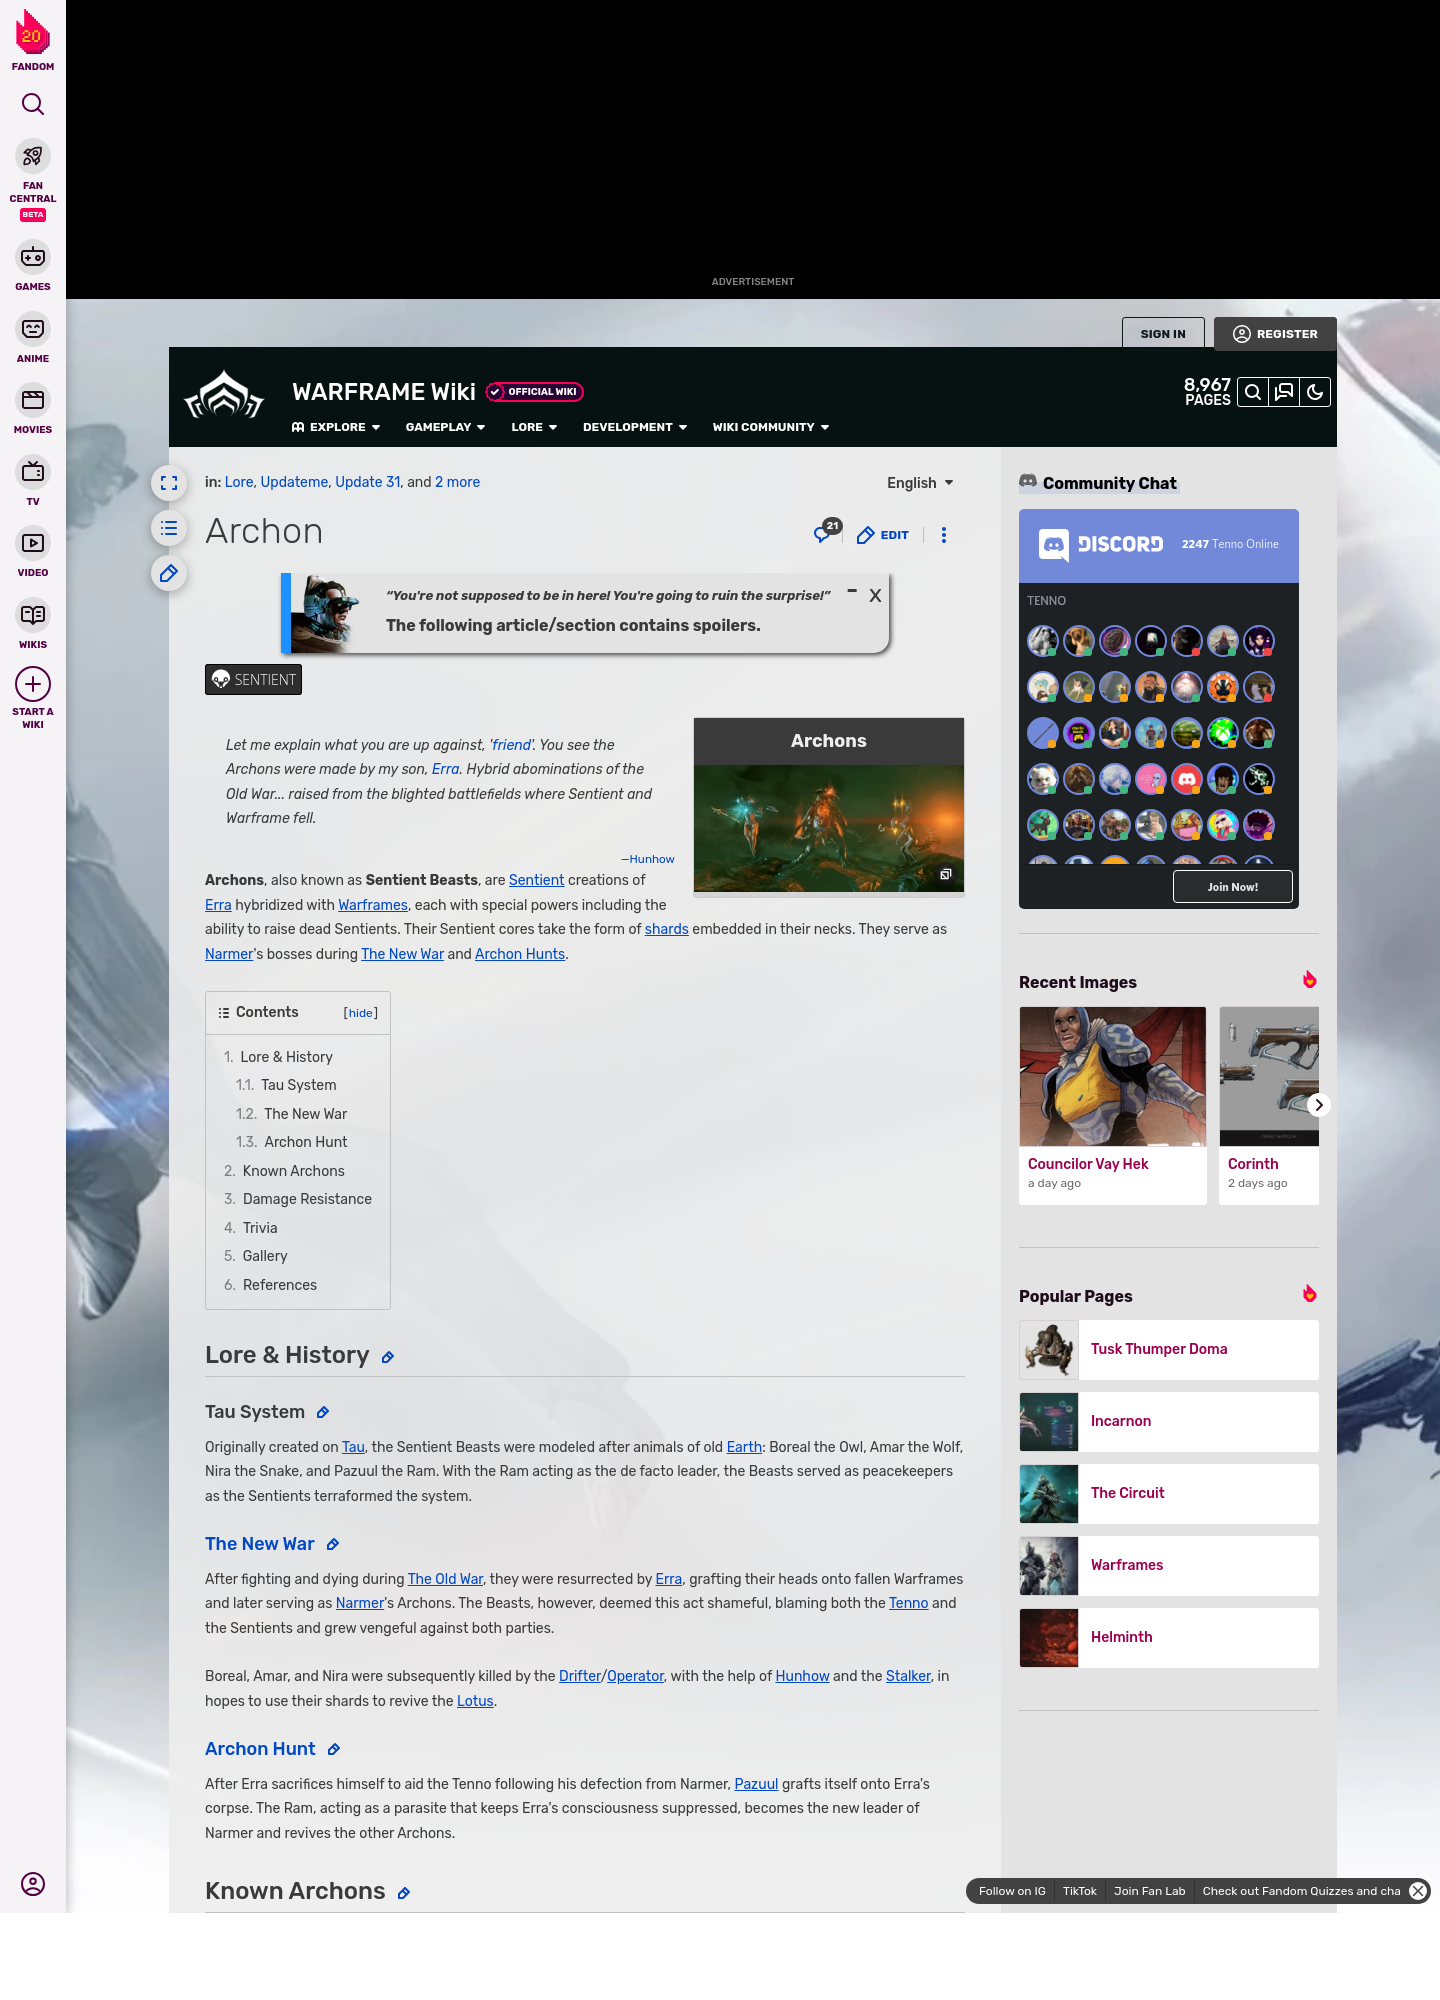The image size is (1440, 2000).
Task: Go to Trivia in Contents
Action: pos(260,1228)
